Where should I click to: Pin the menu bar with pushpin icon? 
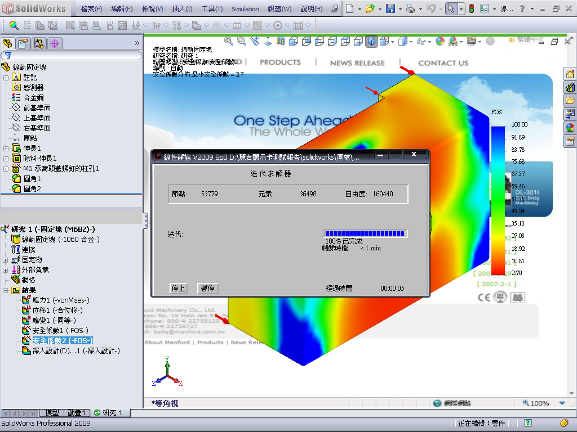(x=334, y=8)
